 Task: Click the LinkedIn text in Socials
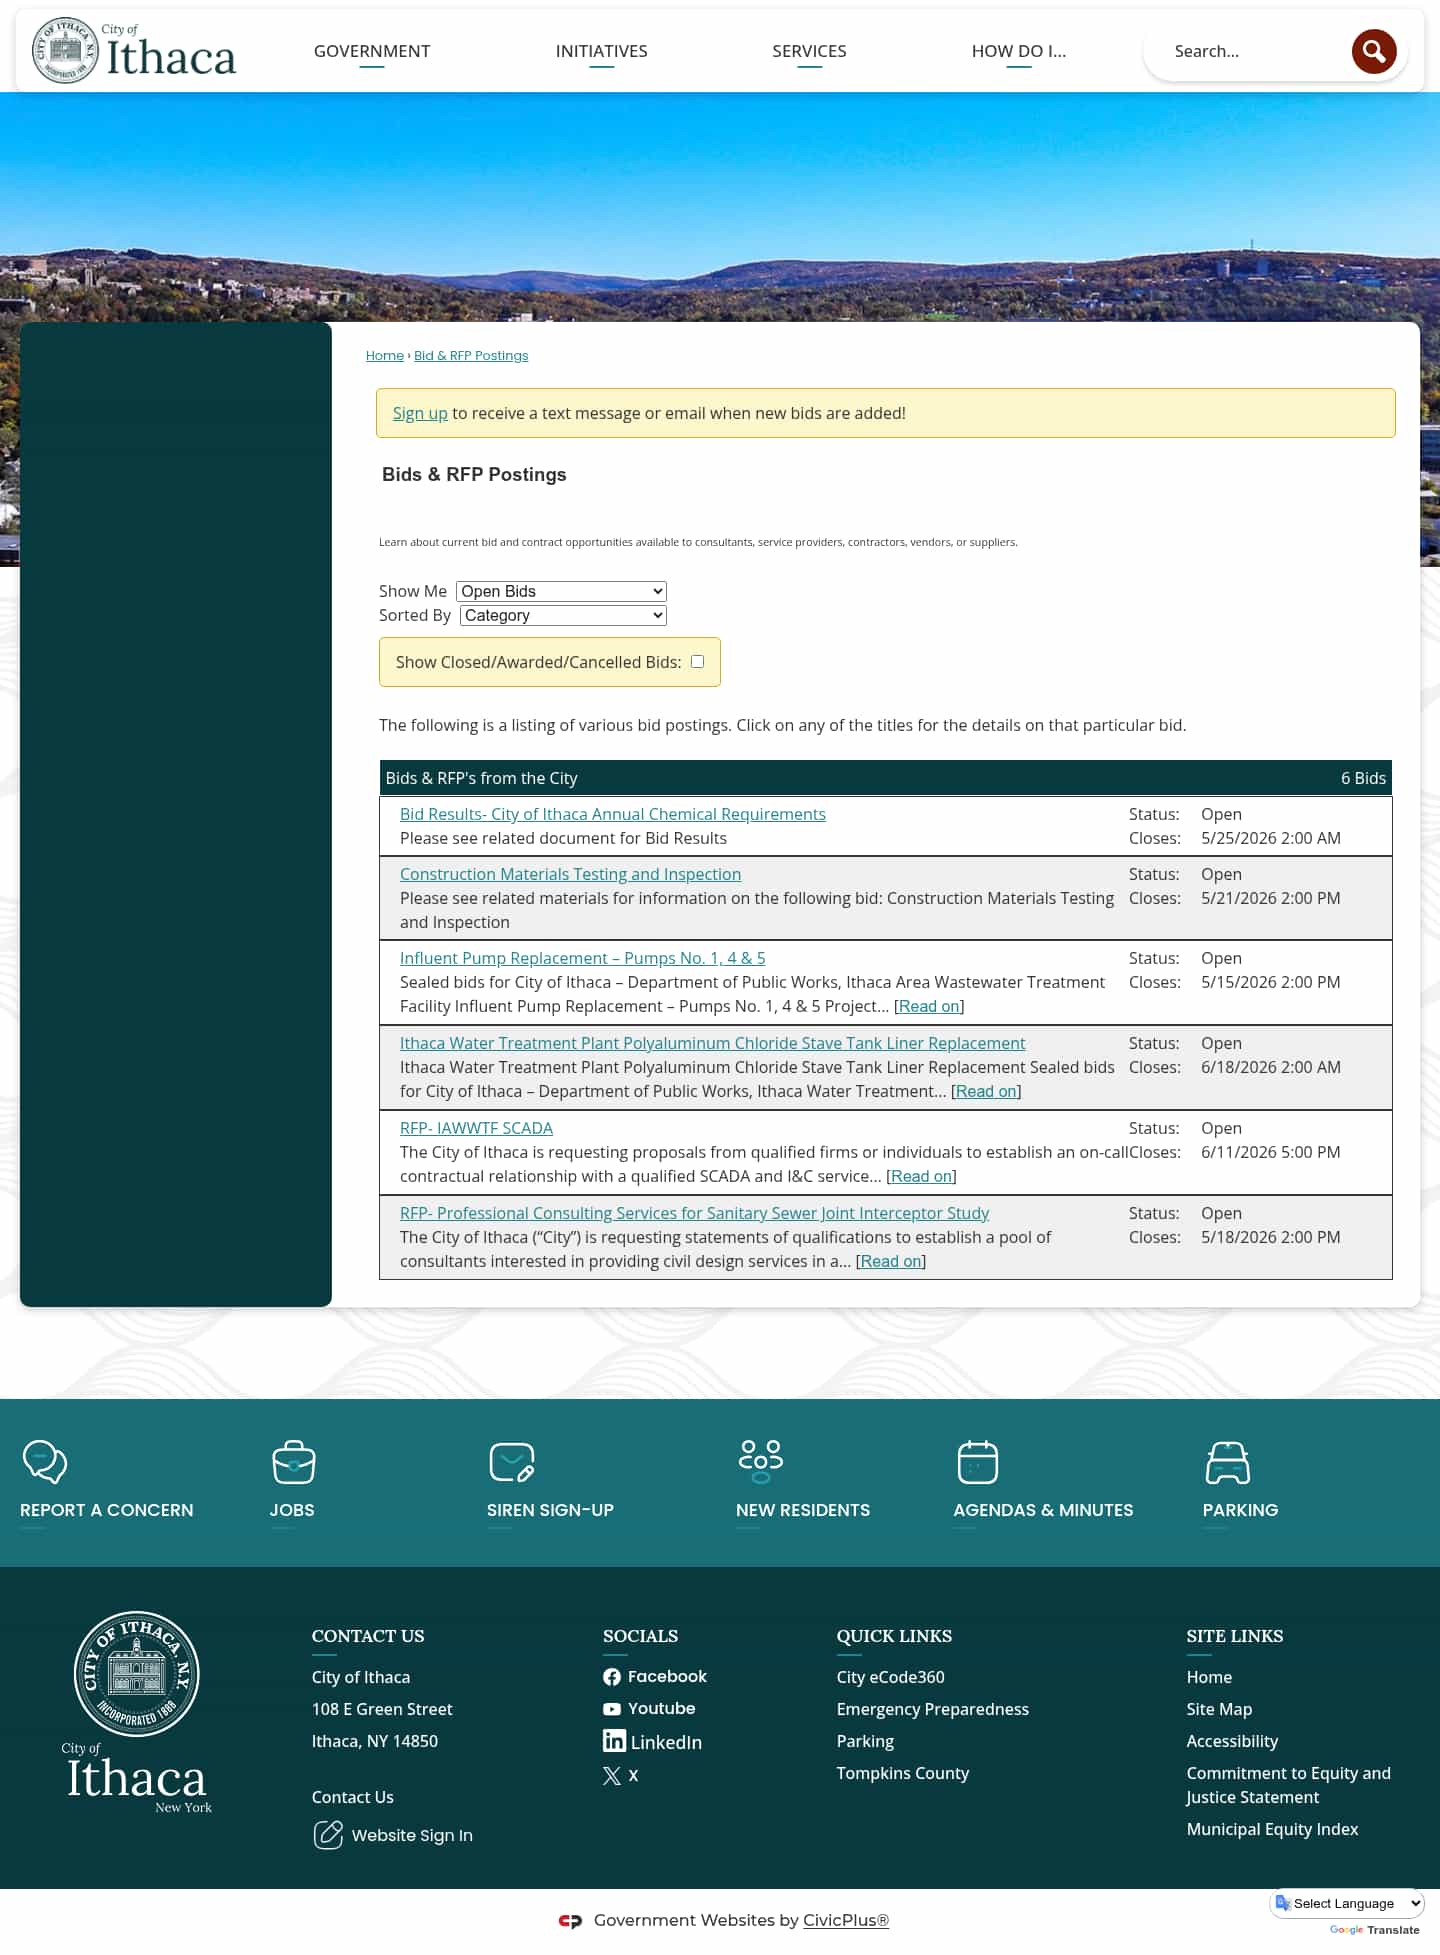[x=666, y=1742]
